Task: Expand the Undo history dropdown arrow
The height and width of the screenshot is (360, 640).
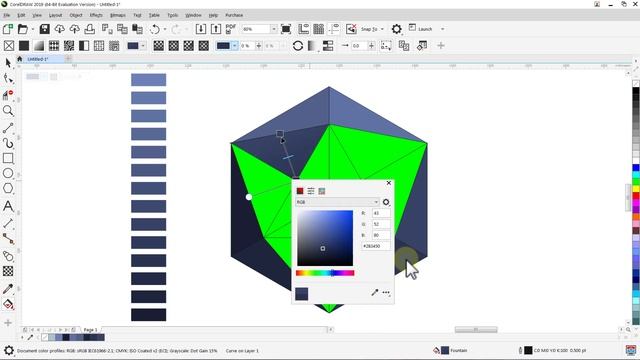Action: (165, 29)
